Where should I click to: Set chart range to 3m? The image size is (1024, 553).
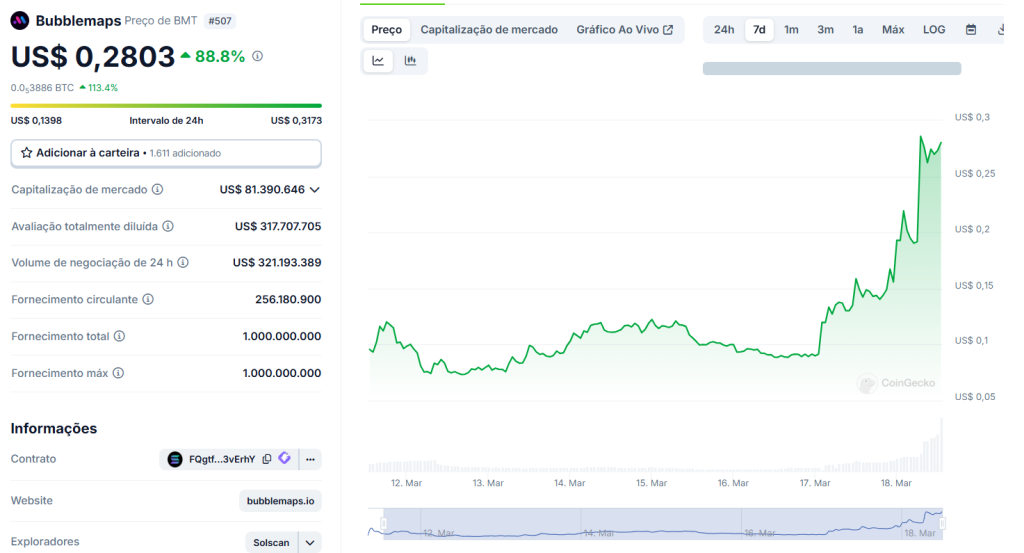pyautogui.click(x=825, y=29)
